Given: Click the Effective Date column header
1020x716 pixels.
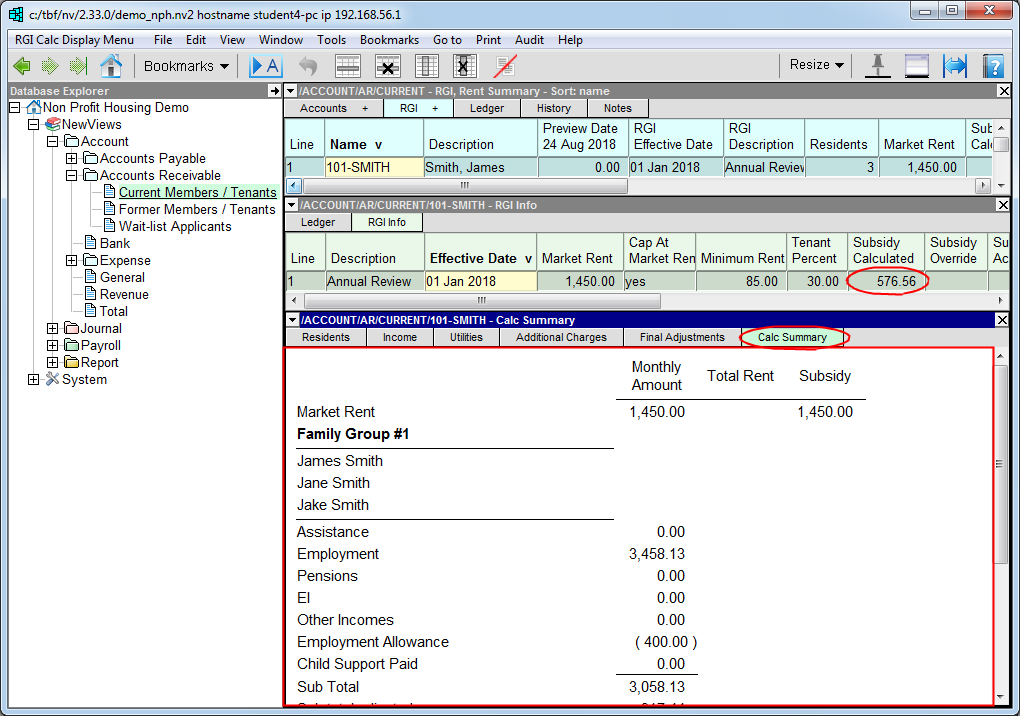Looking at the screenshot, I should [x=480, y=258].
